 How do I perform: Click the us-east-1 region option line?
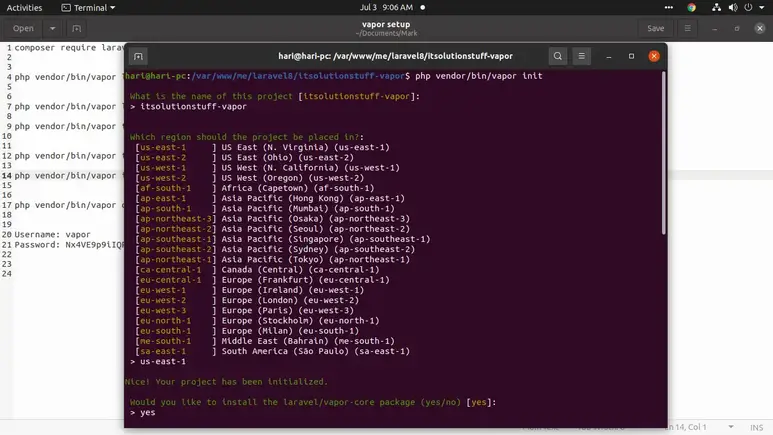click(262, 147)
